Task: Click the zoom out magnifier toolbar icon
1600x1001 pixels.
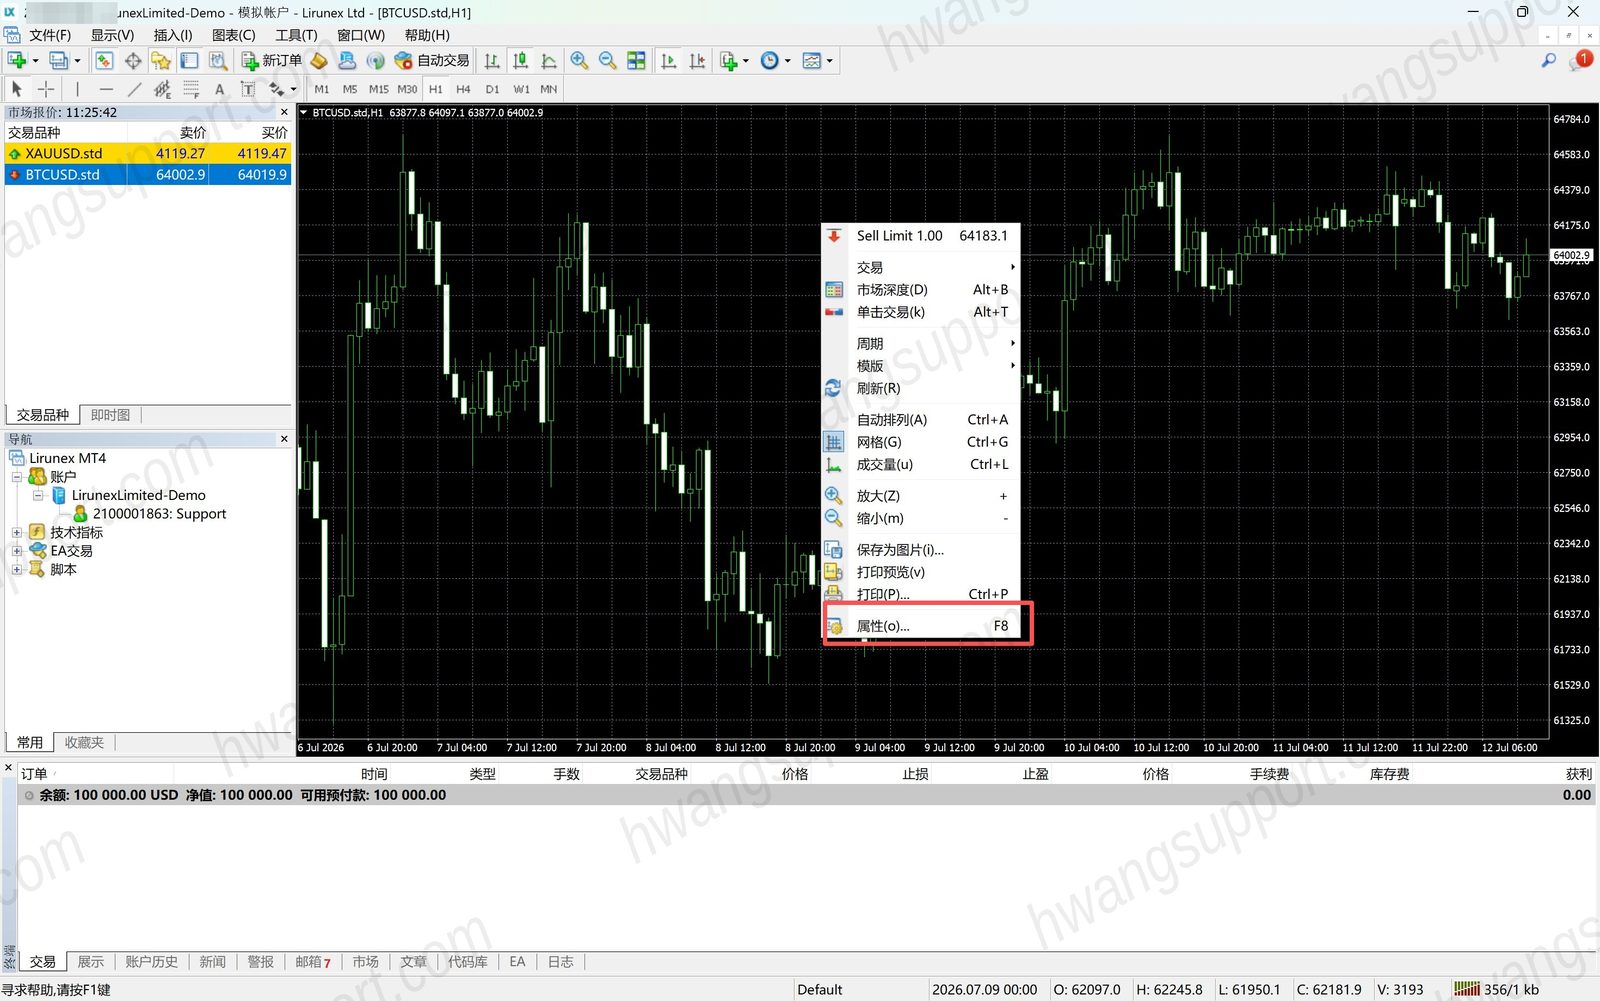Action: pos(607,61)
